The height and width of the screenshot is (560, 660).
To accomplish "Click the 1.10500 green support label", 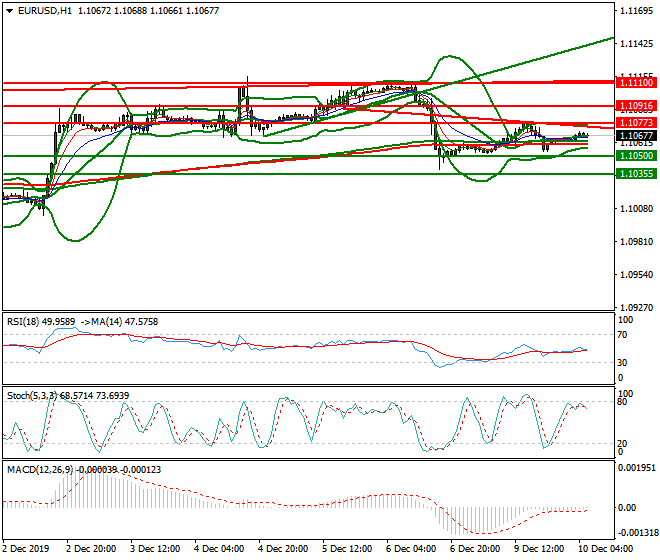I will tap(636, 156).
